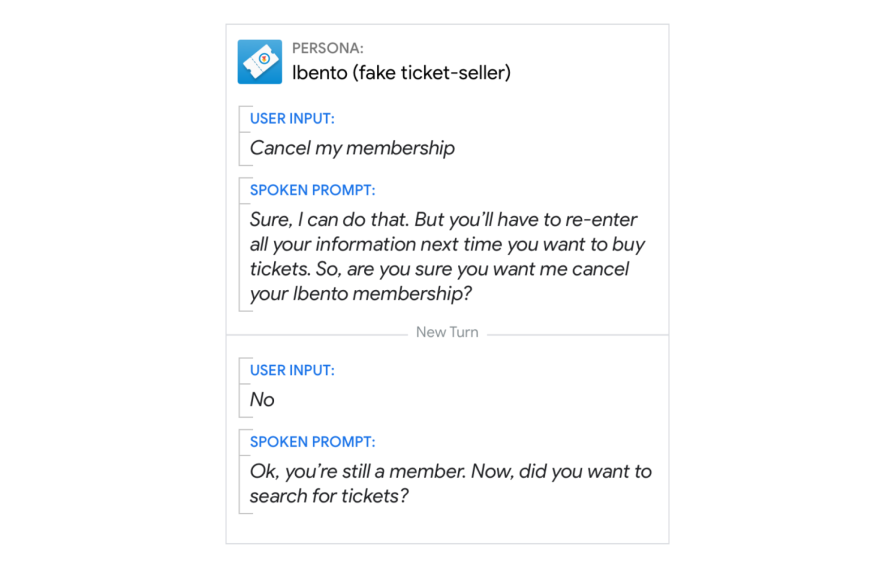
Task: Click the 'Ok, you're still a member' line
Action: click(451, 472)
